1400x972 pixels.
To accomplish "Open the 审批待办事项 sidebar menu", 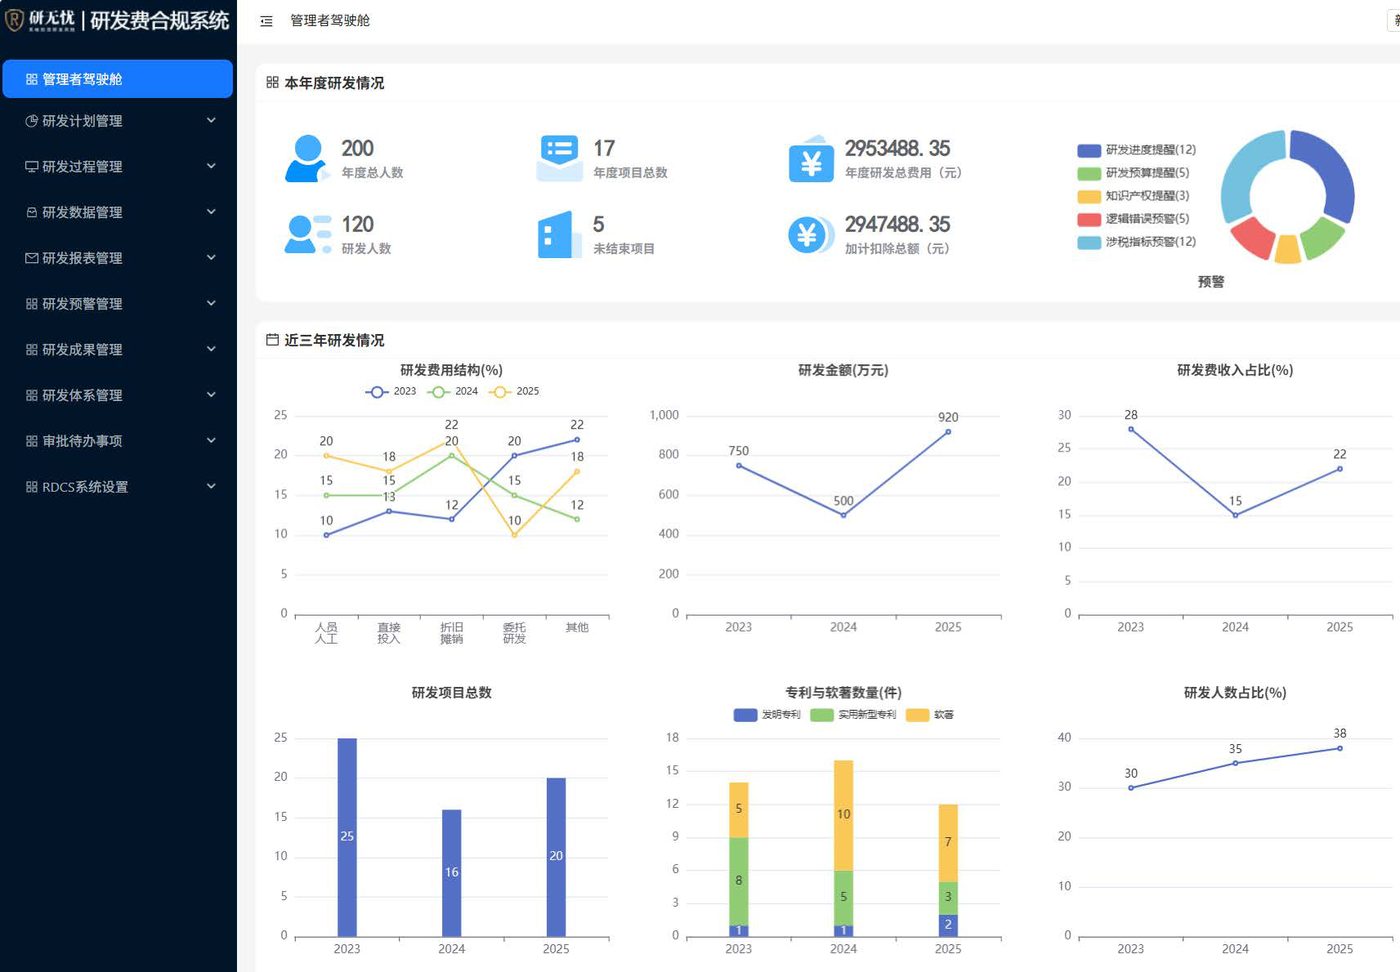I will click(118, 441).
